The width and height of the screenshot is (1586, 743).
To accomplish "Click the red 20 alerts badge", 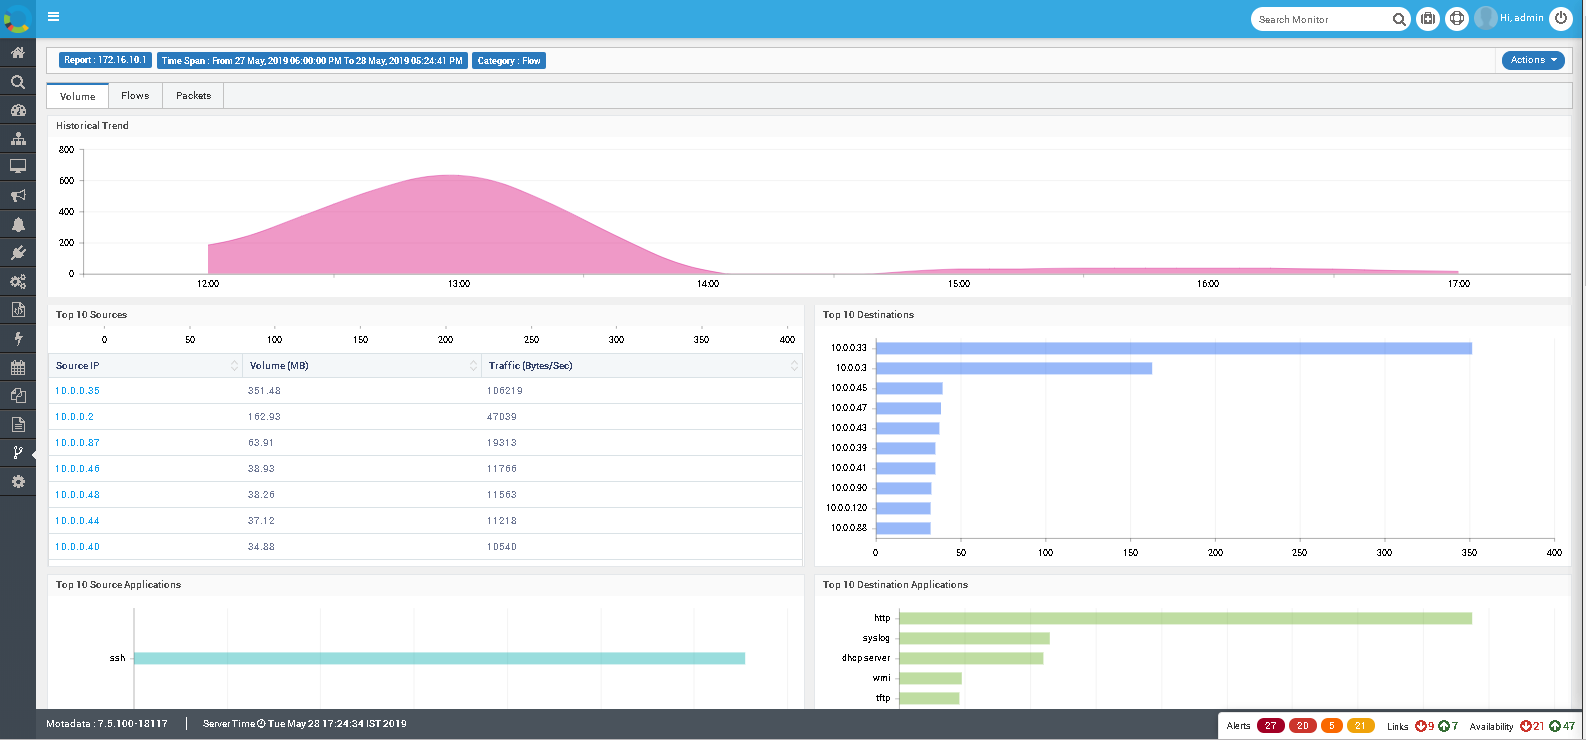I will pos(1302,726).
